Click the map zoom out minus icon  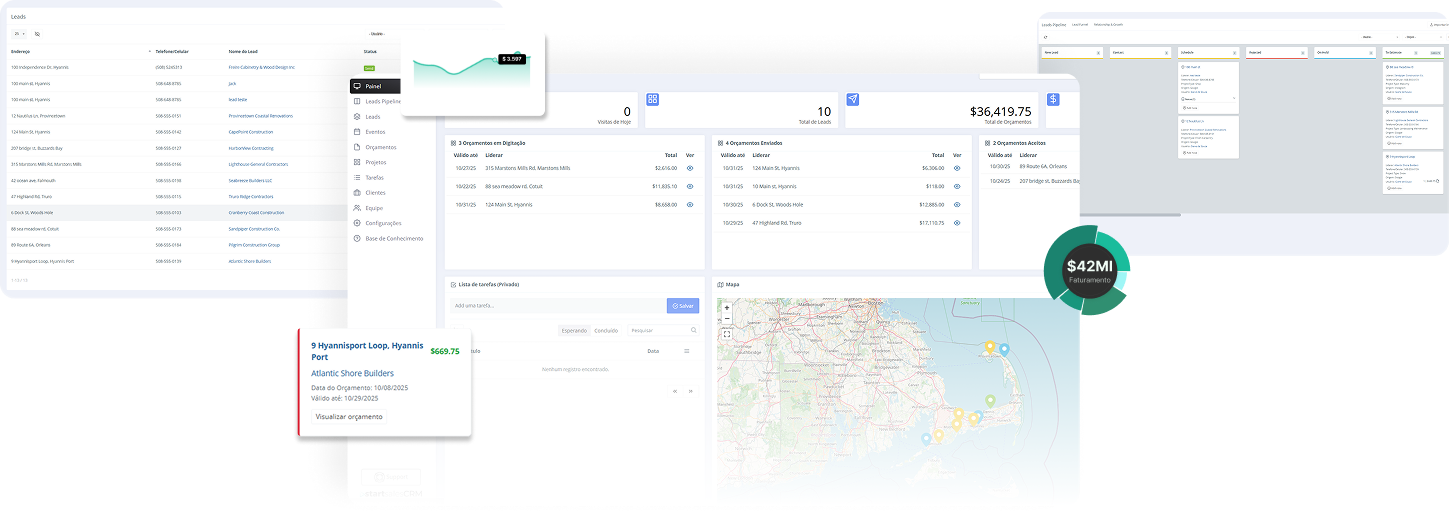coord(727,319)
